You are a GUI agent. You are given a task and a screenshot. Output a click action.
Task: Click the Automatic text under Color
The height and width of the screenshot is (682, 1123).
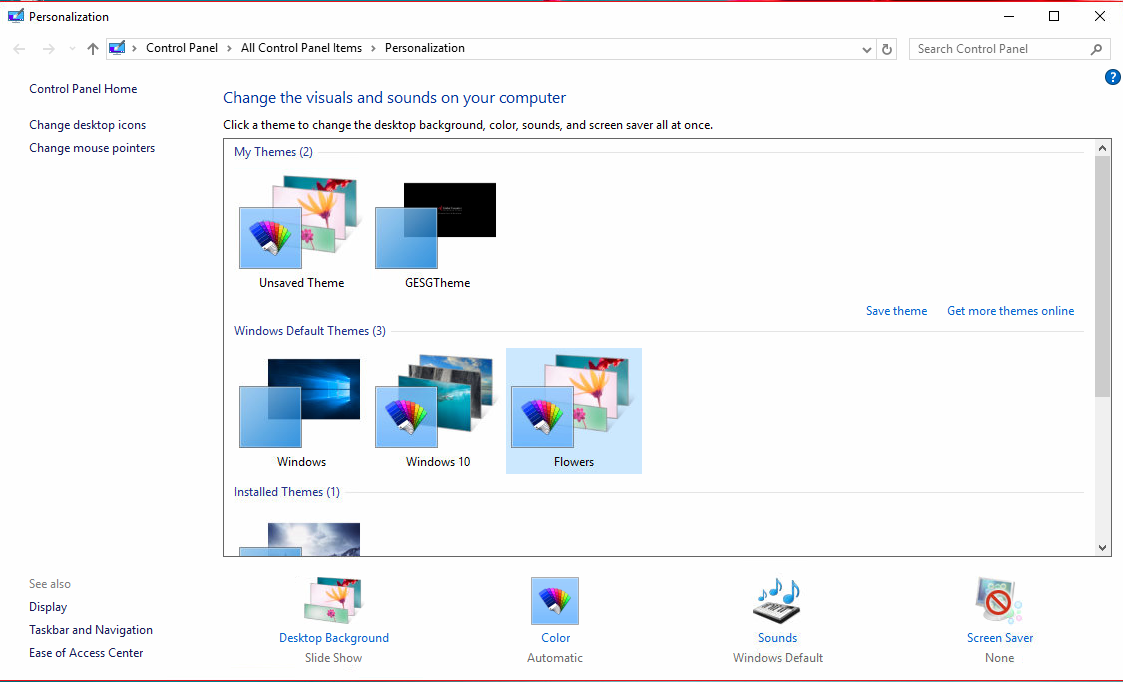(555, 658)
